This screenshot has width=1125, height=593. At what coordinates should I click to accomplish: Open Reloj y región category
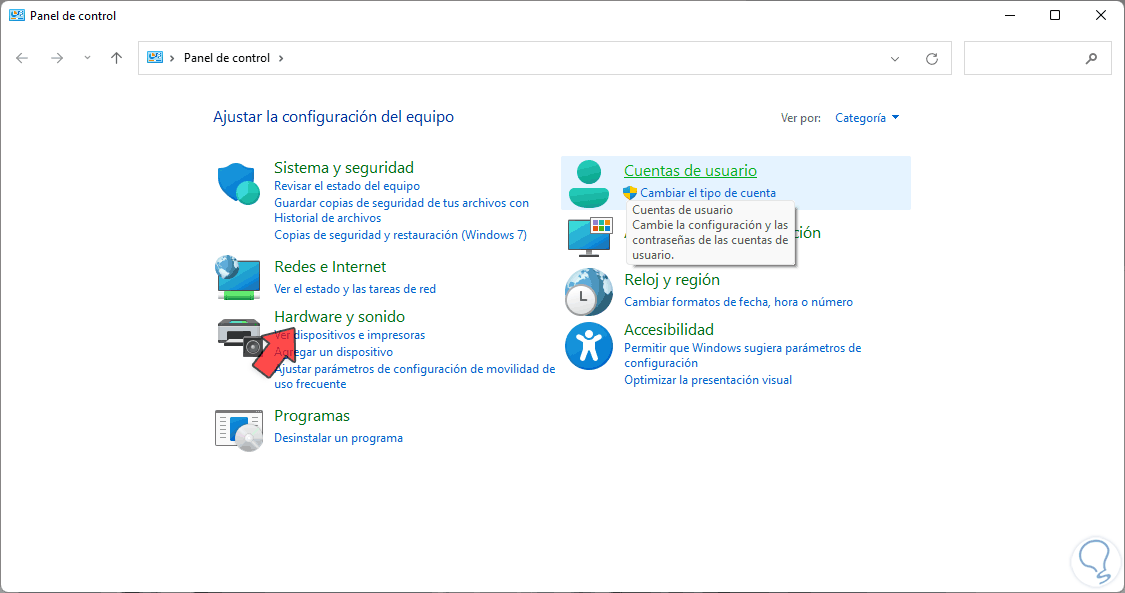tap(672, 280)
